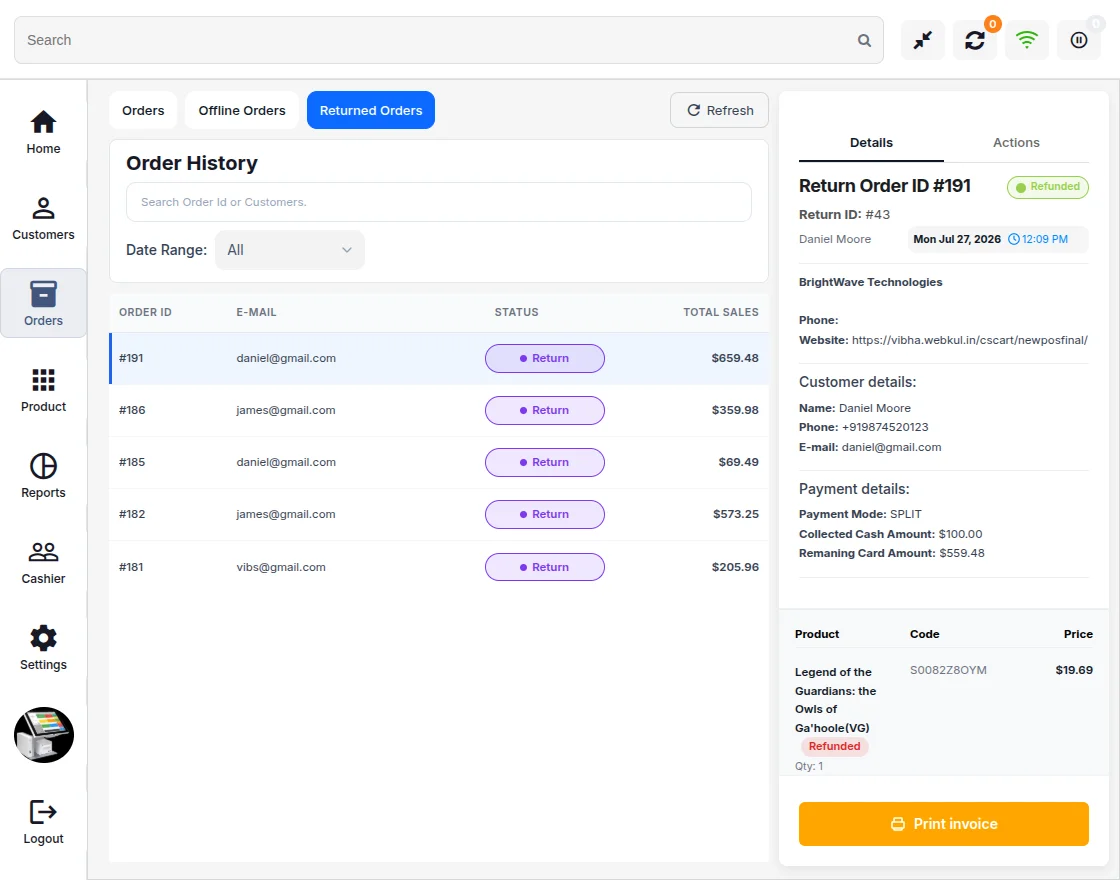
Task: Click product code S0082Z8OYM
Action: [948, 670]
